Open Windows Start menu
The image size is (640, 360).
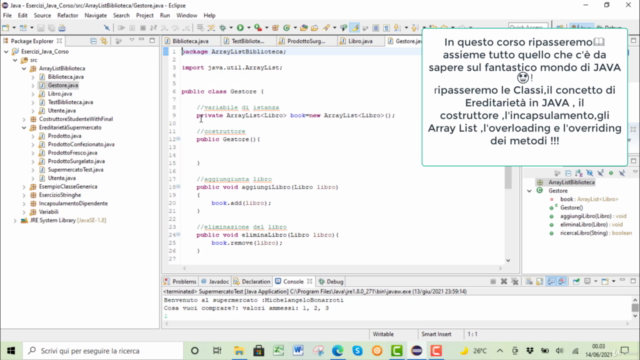point(11,351)
